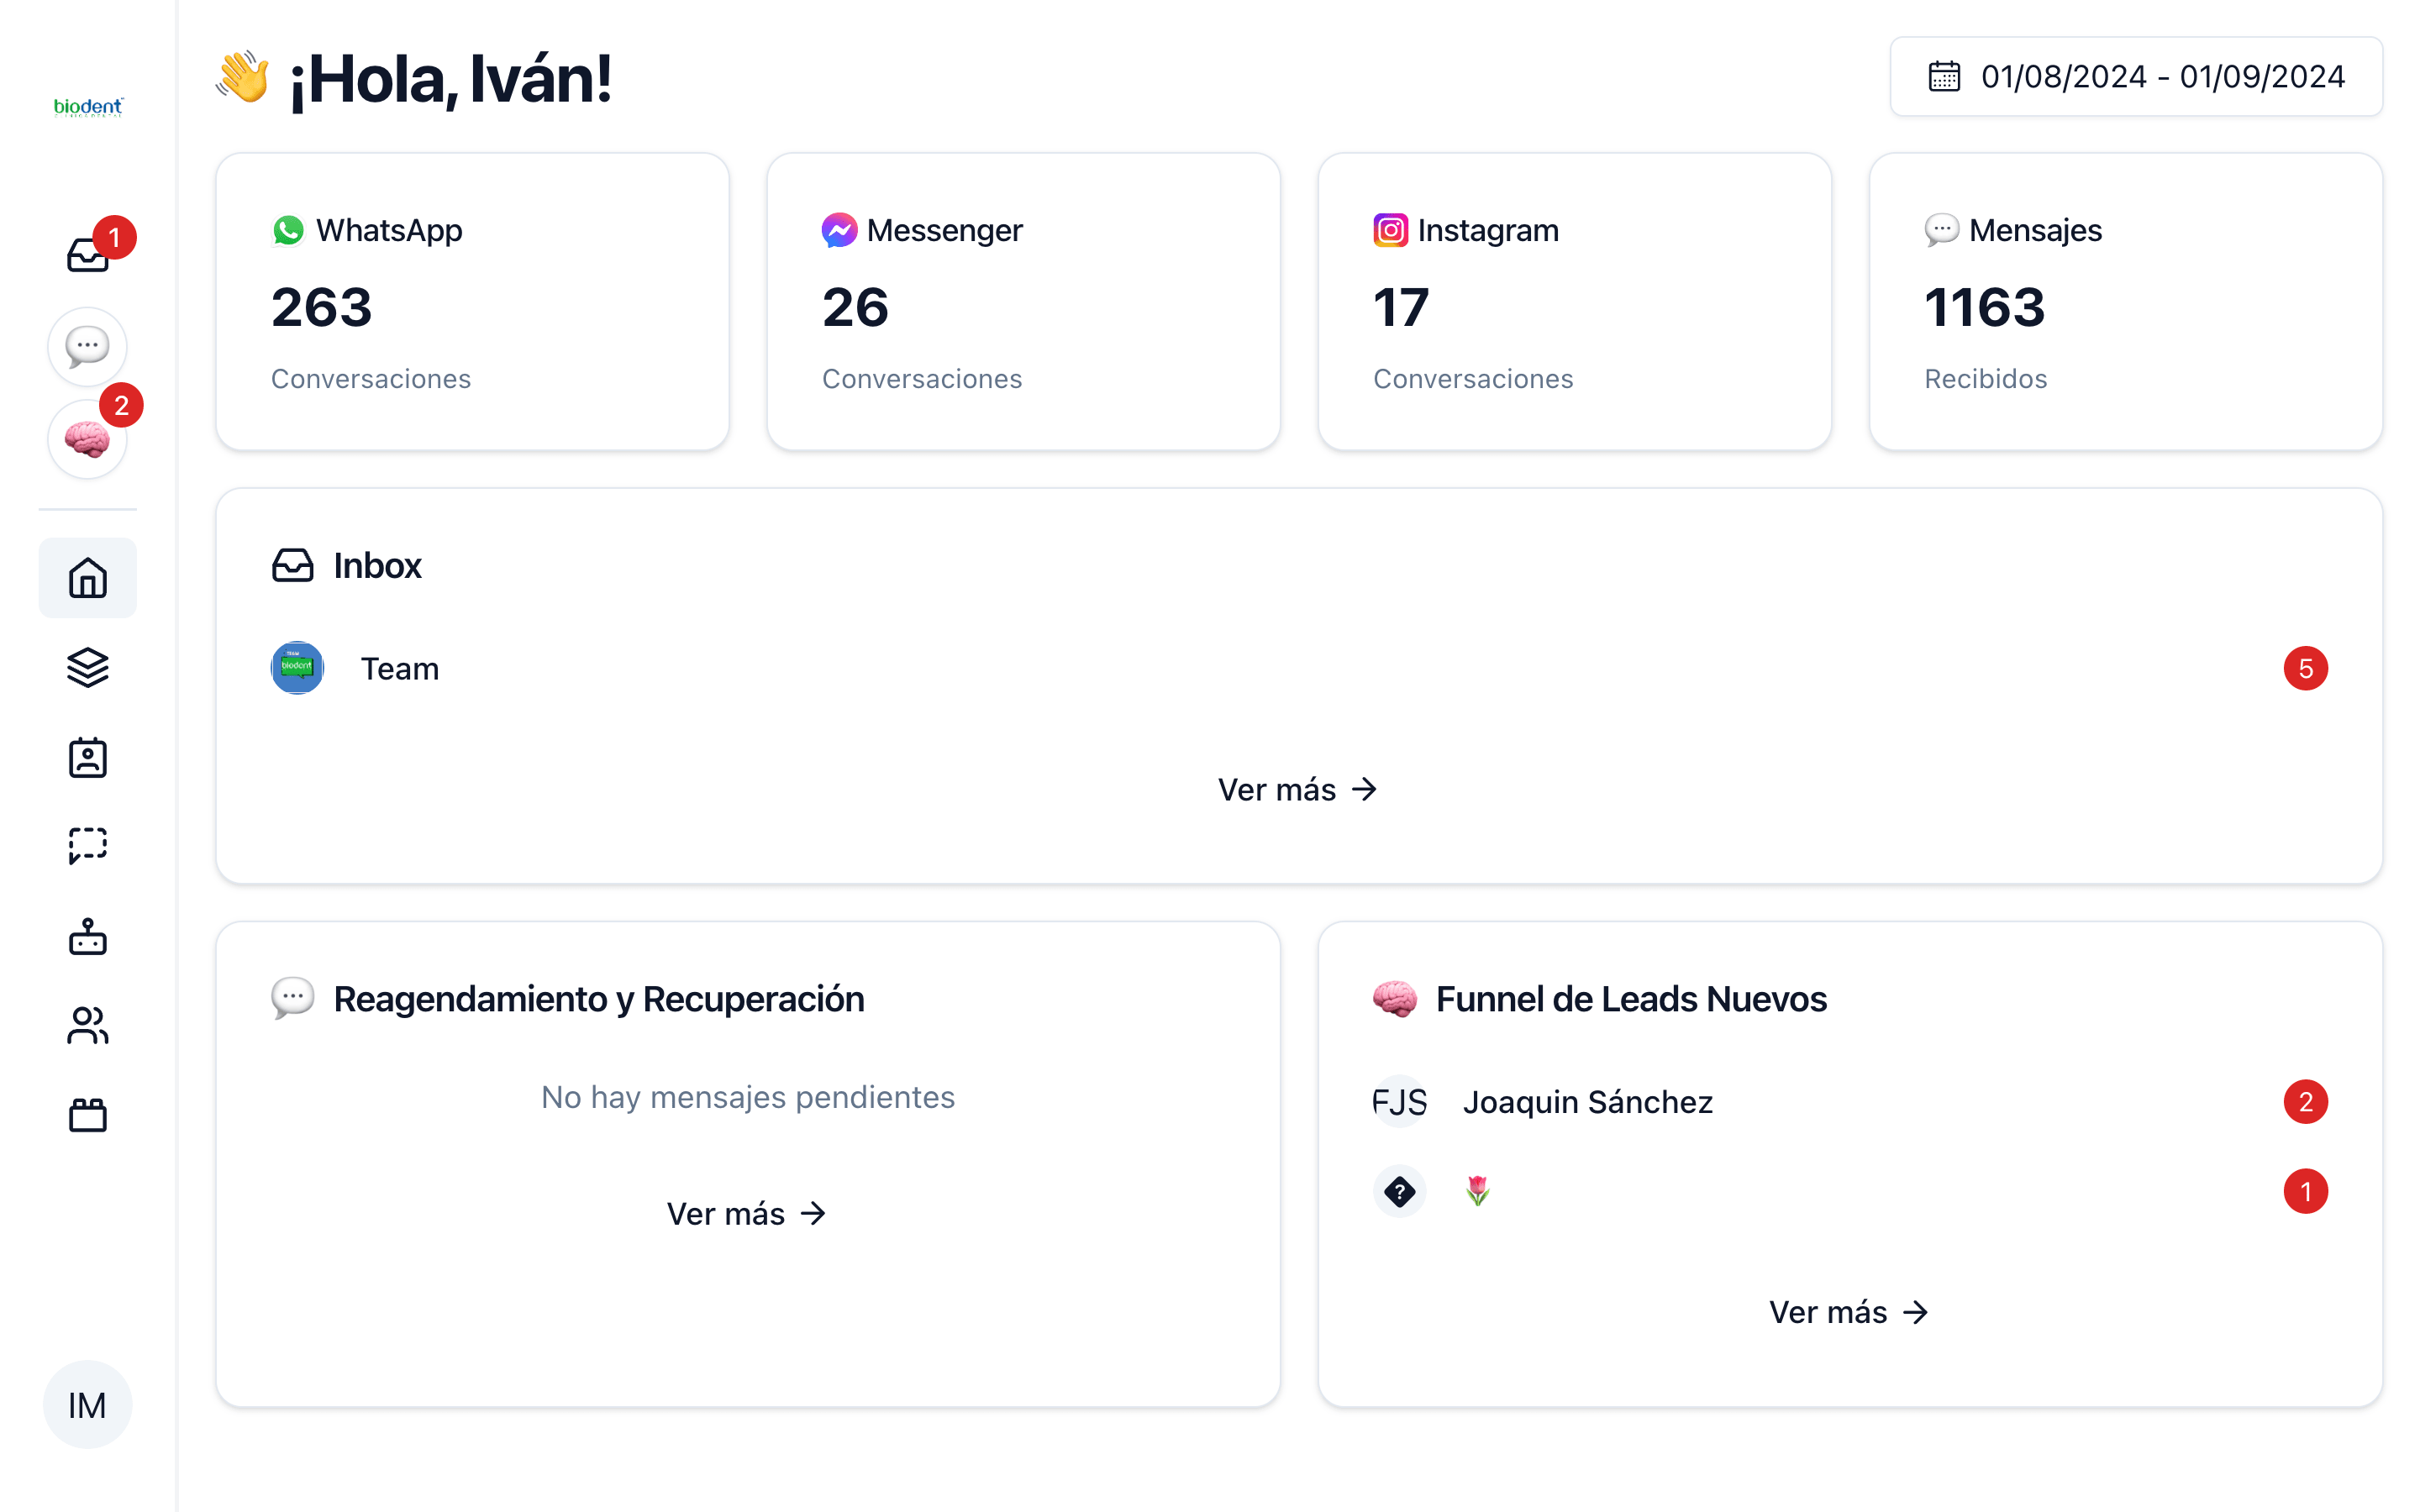The image size is (2420, 1512).
Task: Click the WhatsApp conversations card
Action: pos(472,301)
